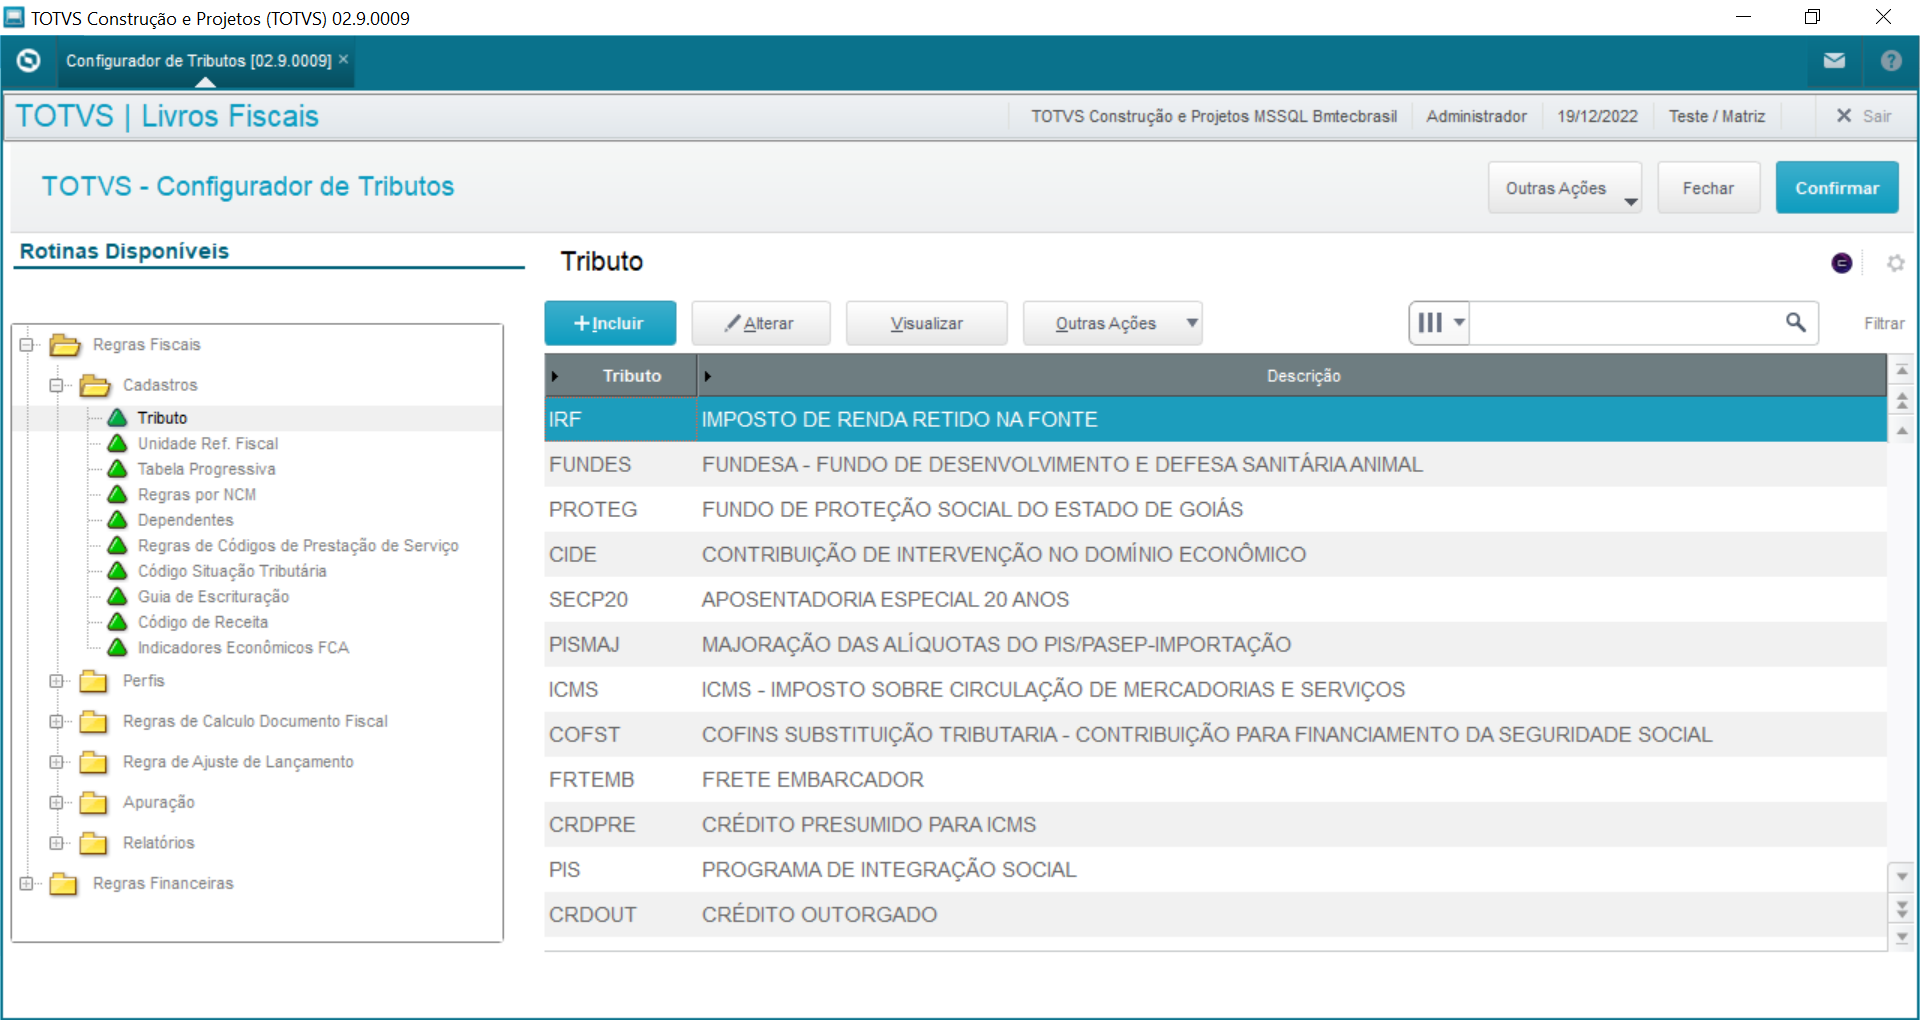Sort by the Descrição column header
Image resolution: width=1920 pixels, height=1020 pixels.
[1292, 376]
